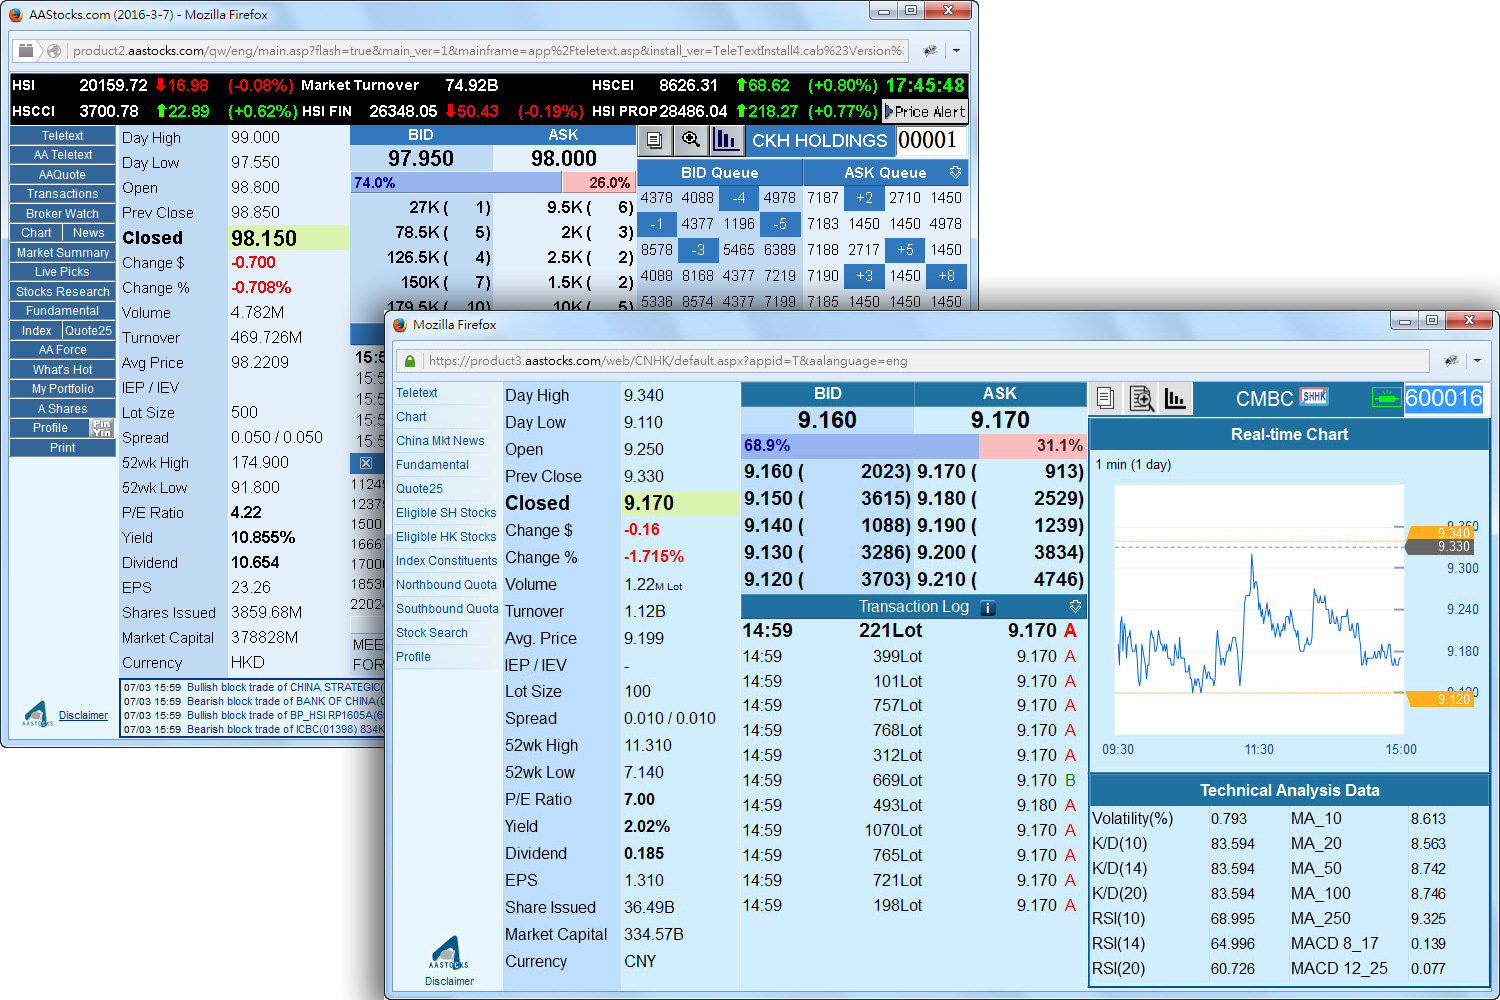Open the bar chart icon next to CKH HOLDINGS
Image resolution: width=1500 pixels, height=1000 pixels.
coord(726,141)
